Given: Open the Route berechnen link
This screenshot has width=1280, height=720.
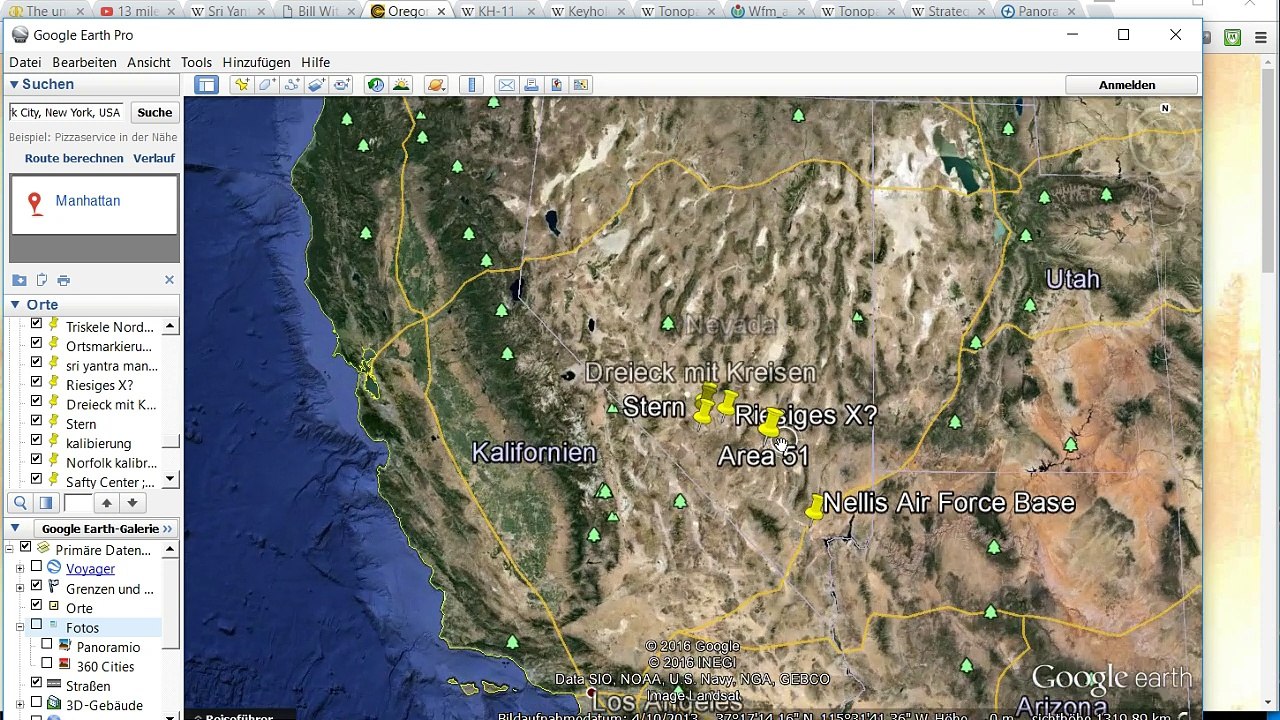Looking at the screenshot, I should point(74,158).
